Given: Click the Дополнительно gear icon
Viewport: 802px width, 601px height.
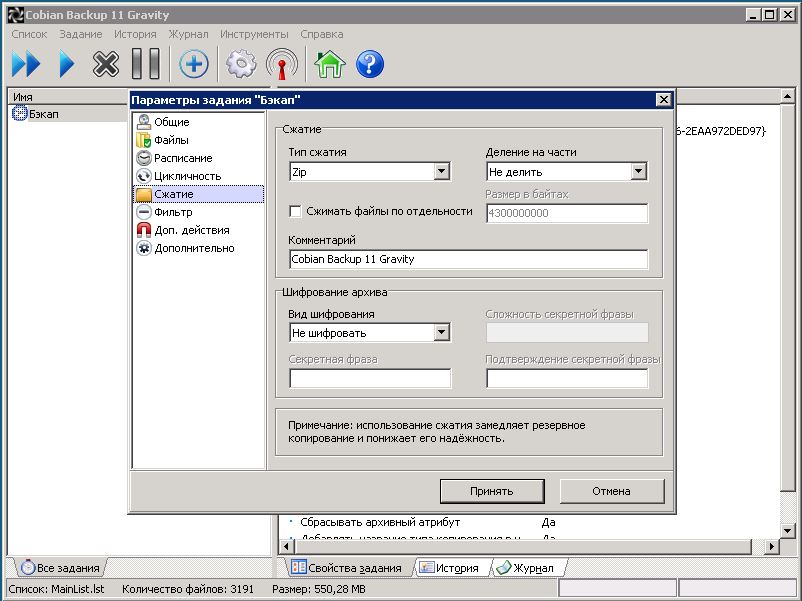Looking at the screenshot, I should click(x=144, y=248).
